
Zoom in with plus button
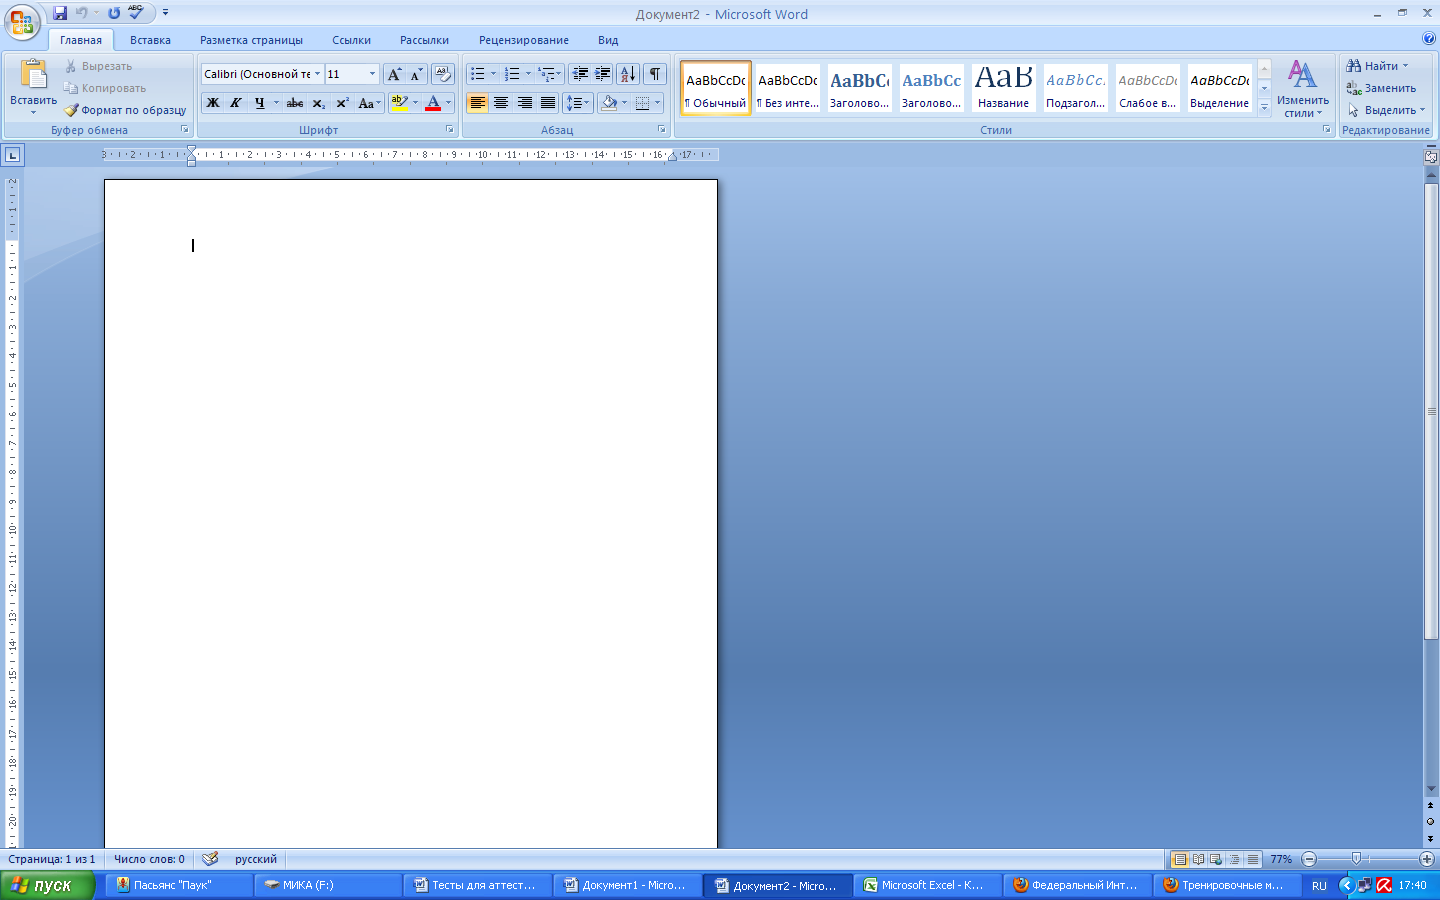[x=1427, y=859]
